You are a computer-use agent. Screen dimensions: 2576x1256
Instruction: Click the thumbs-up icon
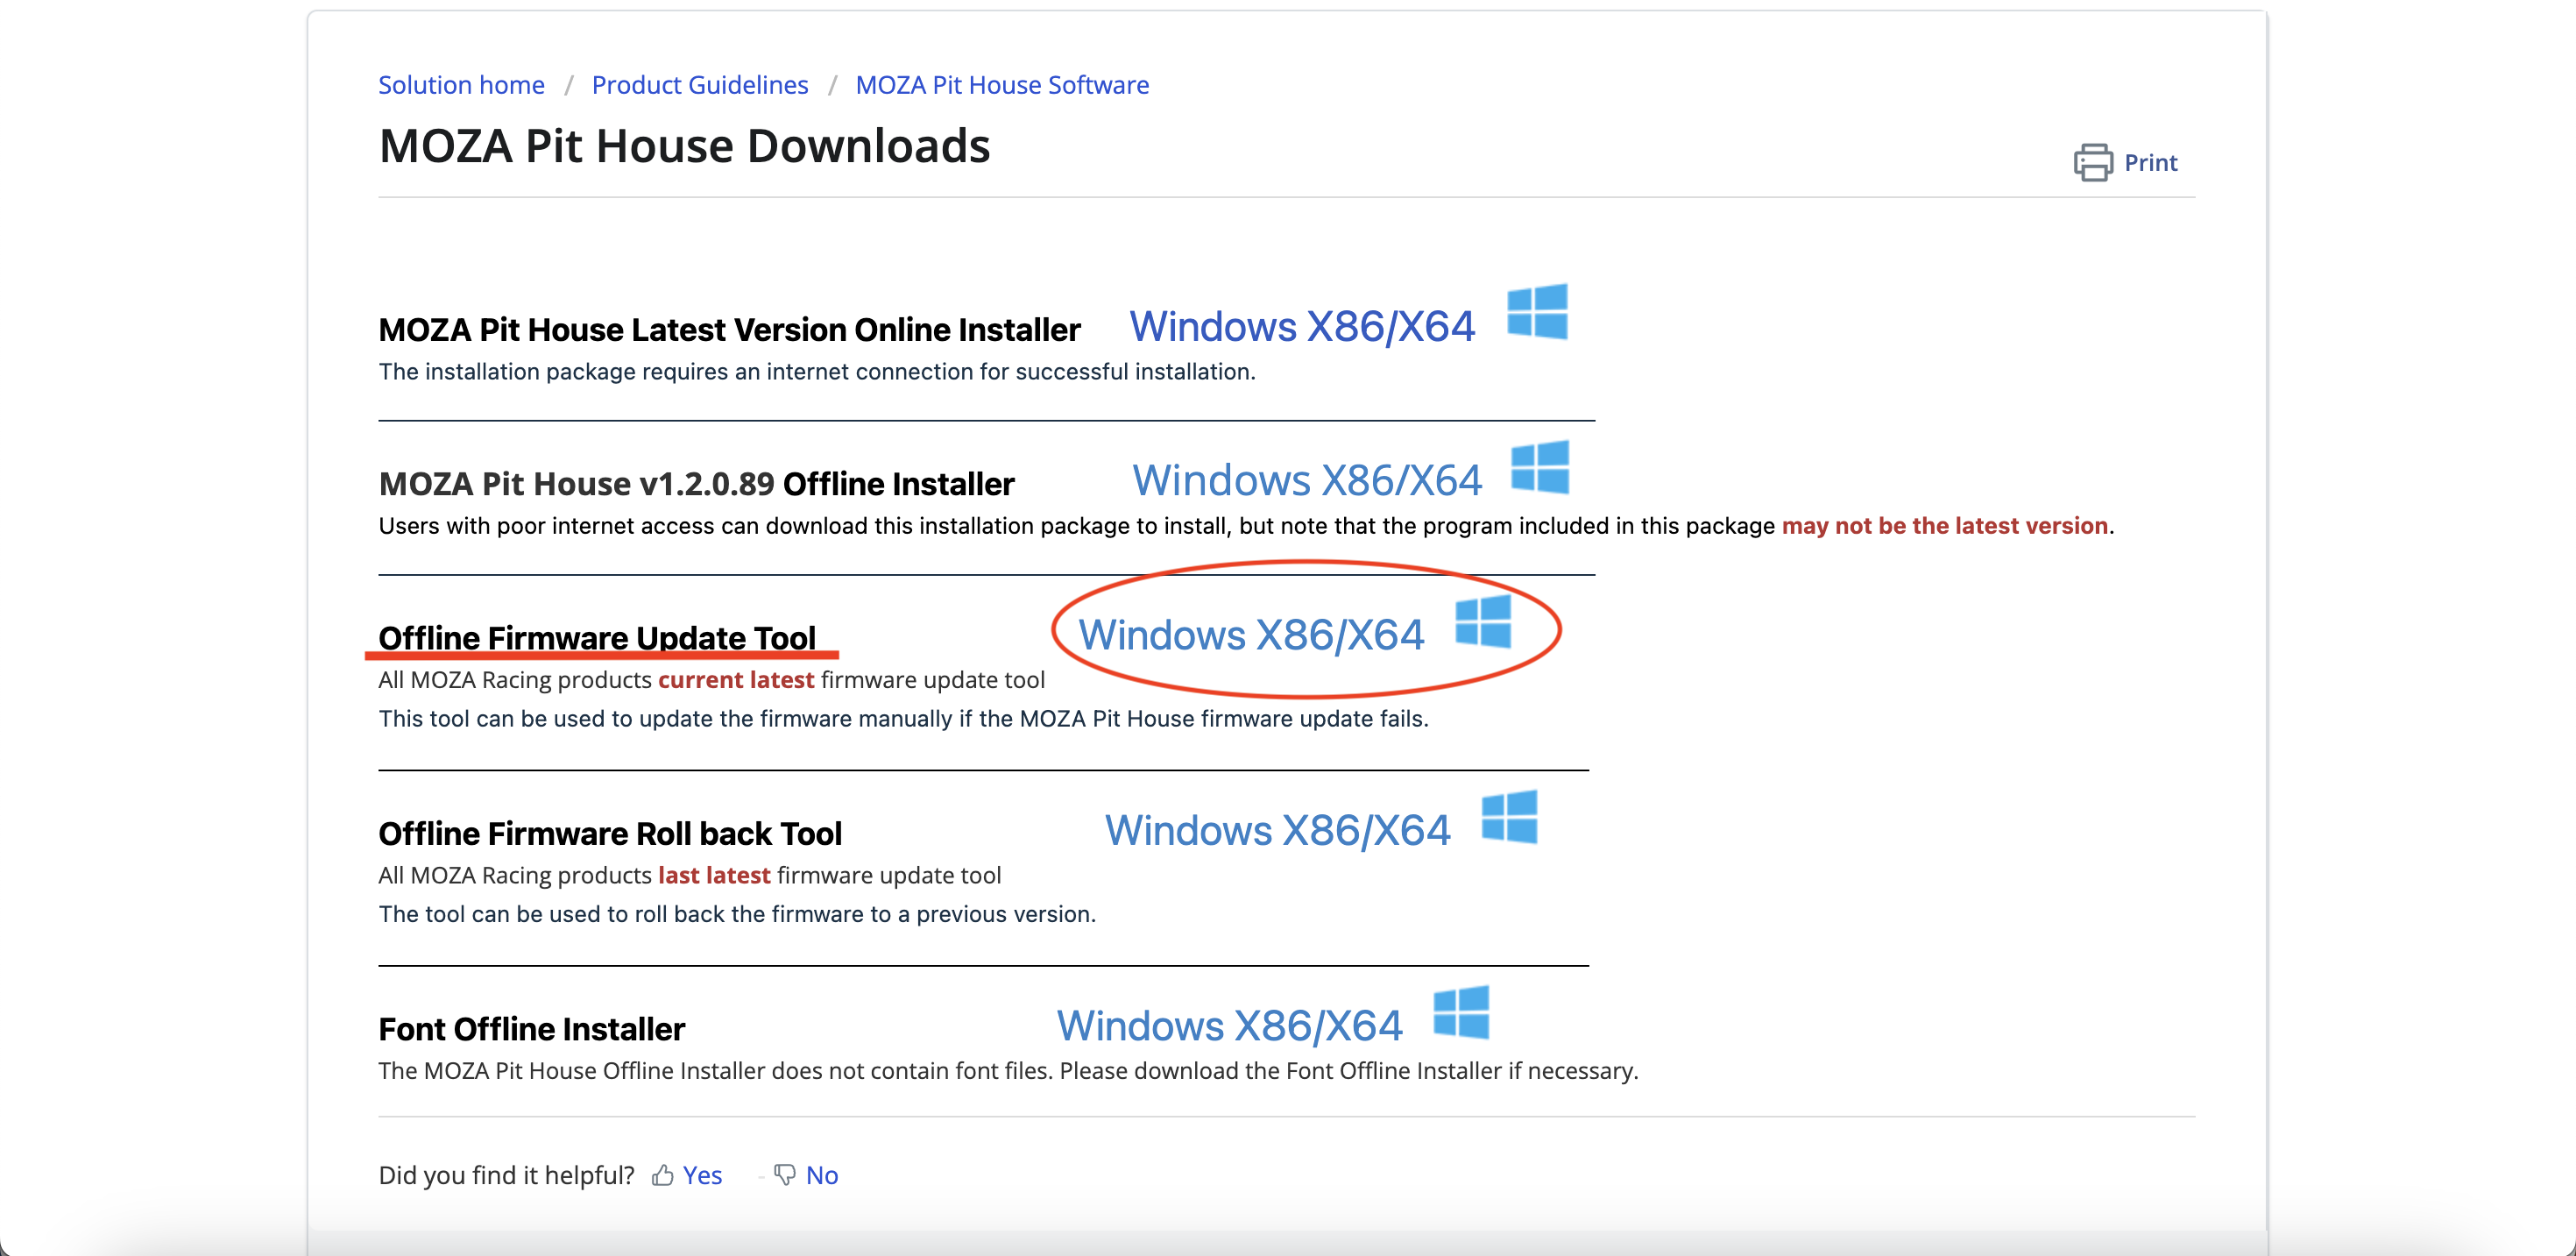point(662,1175)
